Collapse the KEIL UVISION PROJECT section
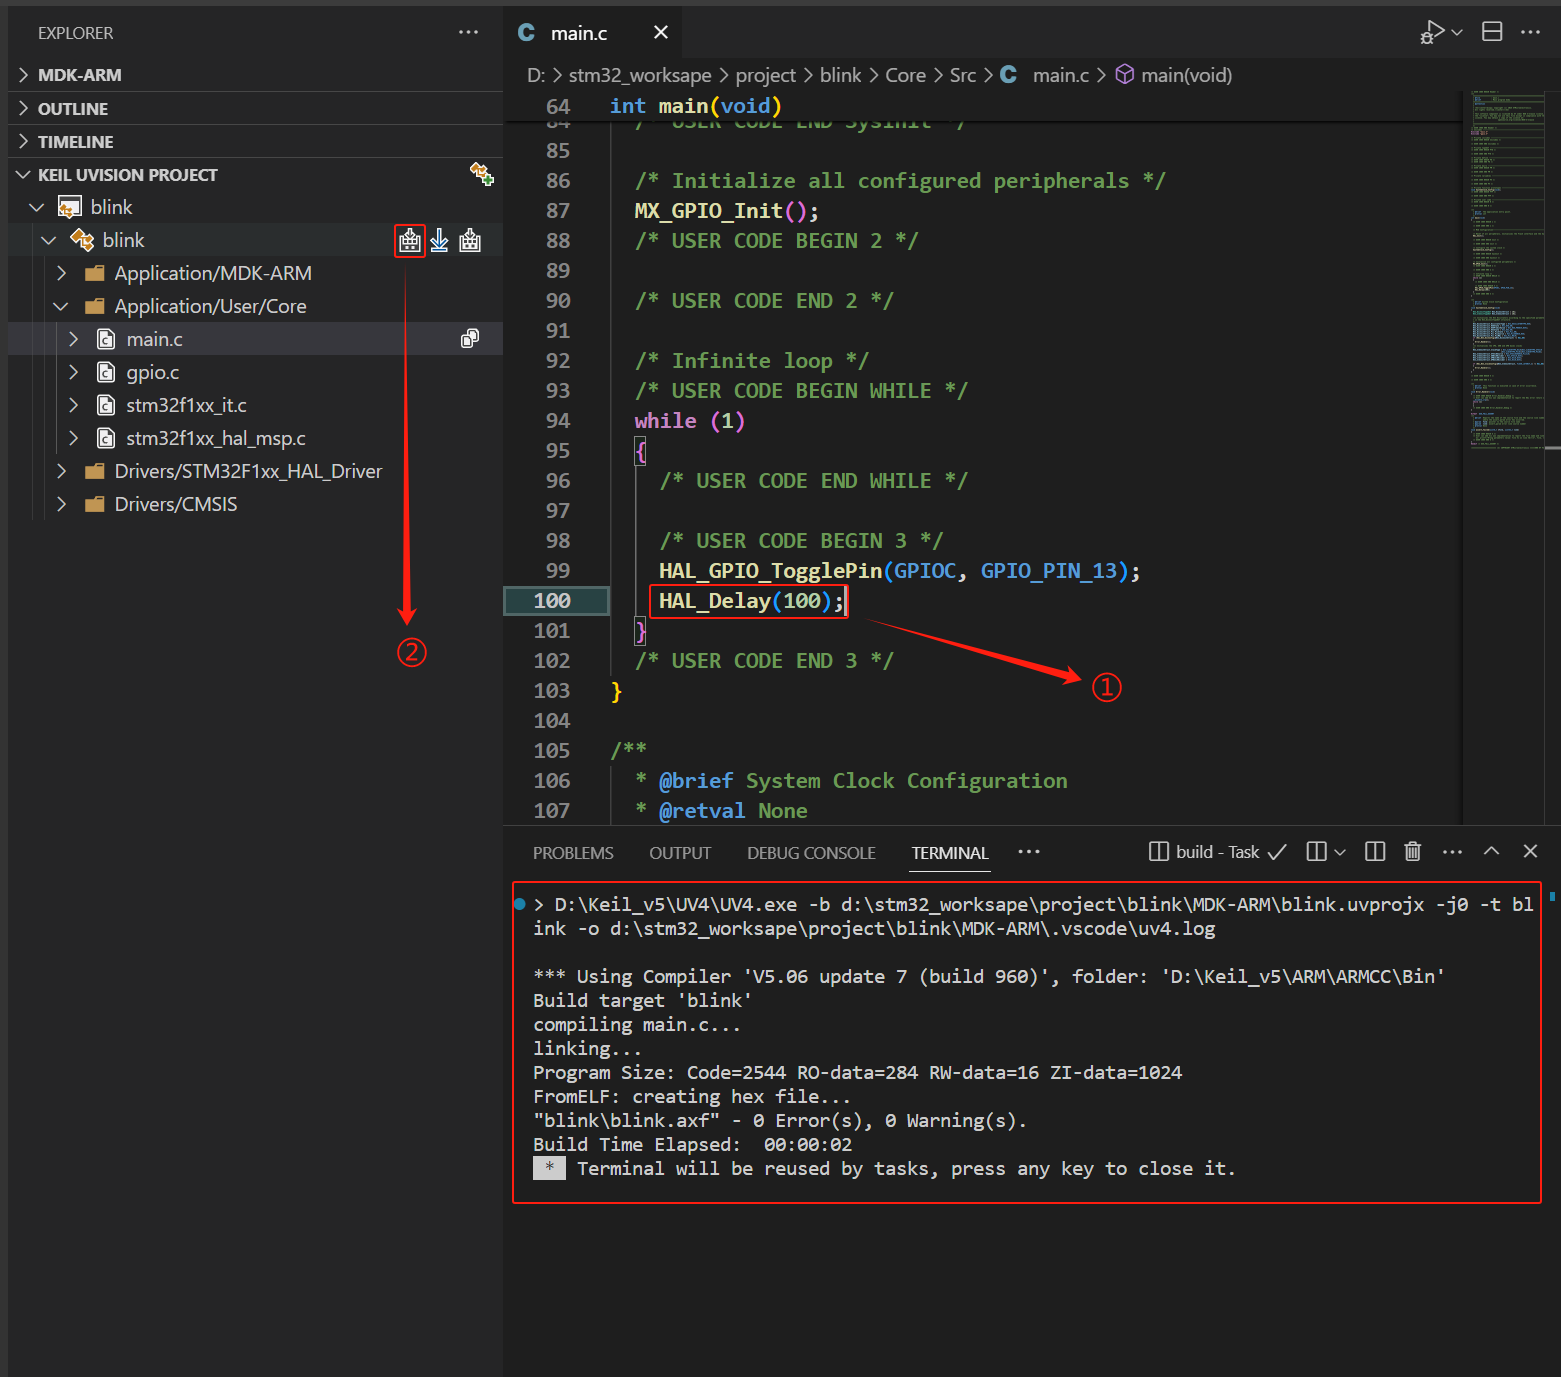The width and height of the screenshot is (1561, 1377). (x=23, y=174)
